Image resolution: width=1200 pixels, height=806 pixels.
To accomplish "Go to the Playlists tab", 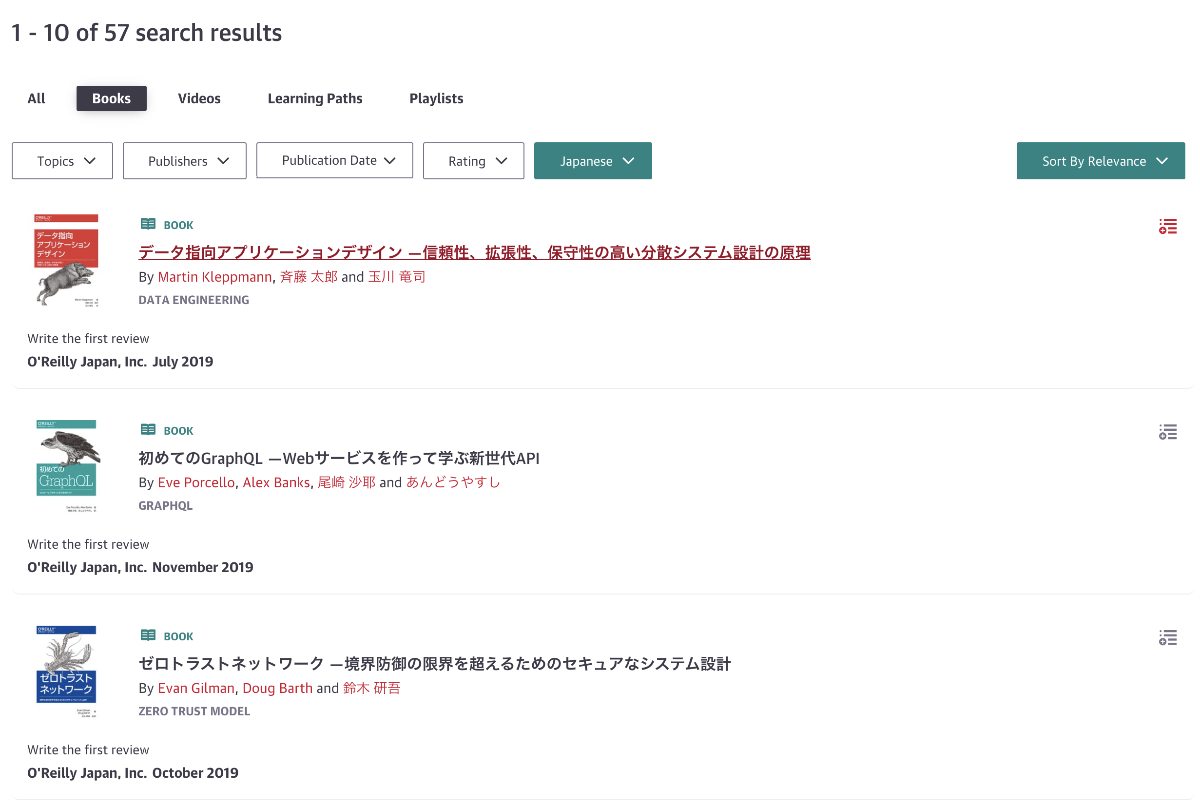I will click(436, 98).
